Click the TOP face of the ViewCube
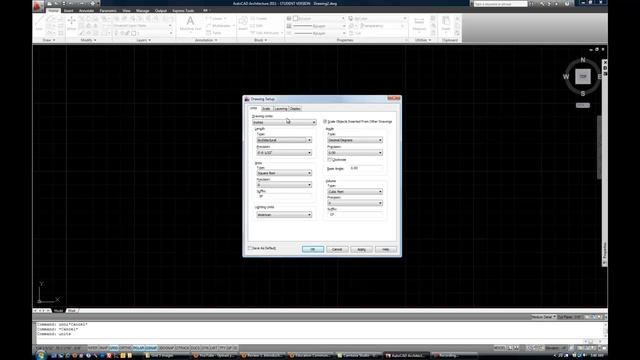Screen dimensions: 640x360 583,76
